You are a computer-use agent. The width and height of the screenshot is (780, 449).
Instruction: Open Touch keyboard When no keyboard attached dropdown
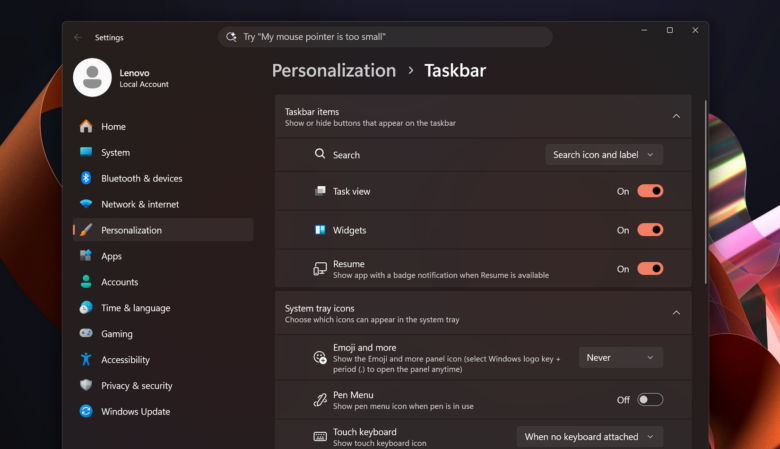589,437
